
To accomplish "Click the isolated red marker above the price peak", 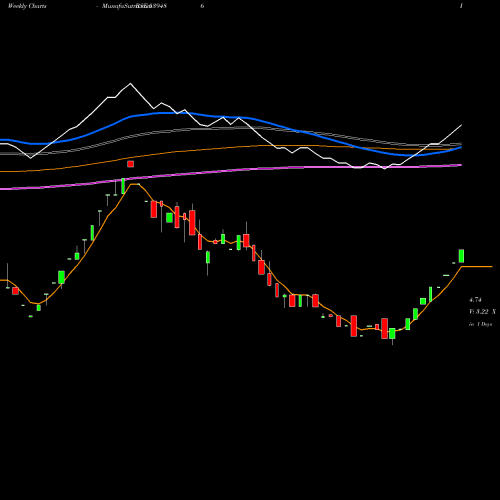I will (130, 164).
